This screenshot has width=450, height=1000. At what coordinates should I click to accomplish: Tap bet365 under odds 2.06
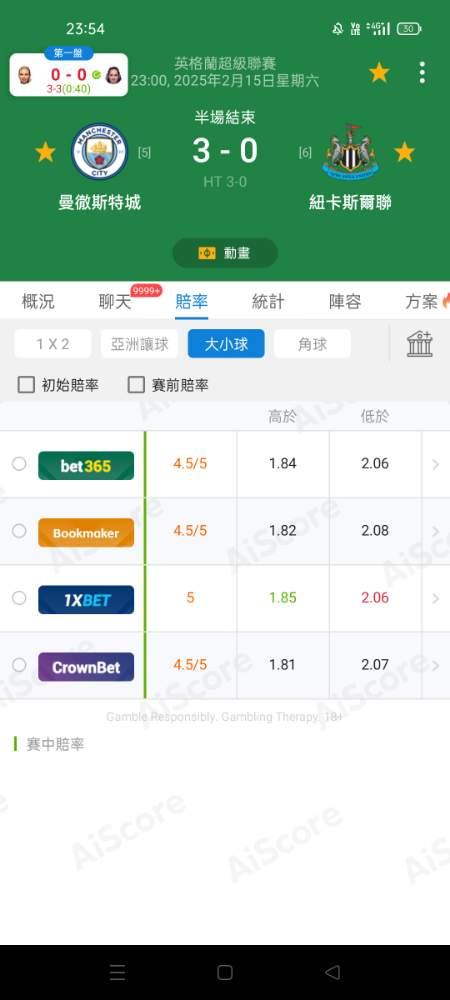tap(375, 464)
